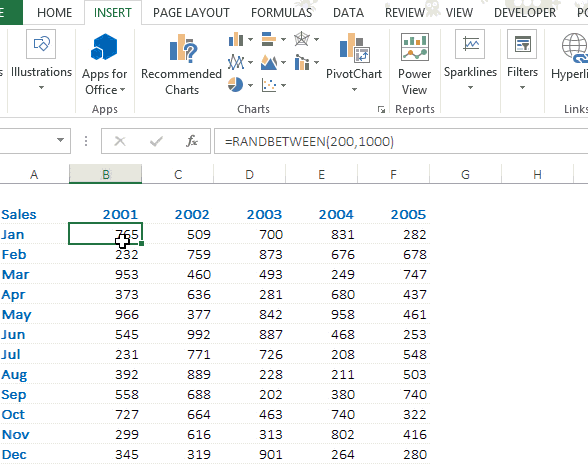Open the Recommended Charts dialog

point(182,64)
